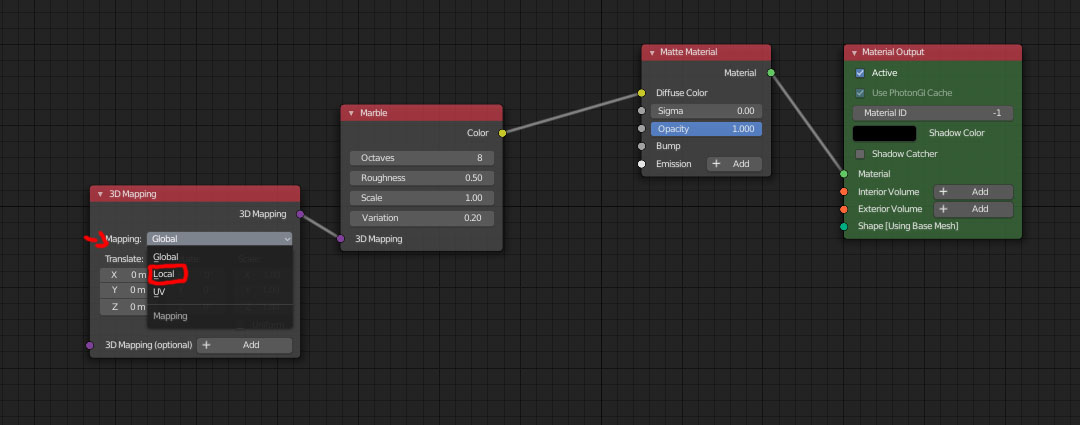Screen dimensions: 1080x425
Task: Click the Add button beside Emission
Action: 734,164
